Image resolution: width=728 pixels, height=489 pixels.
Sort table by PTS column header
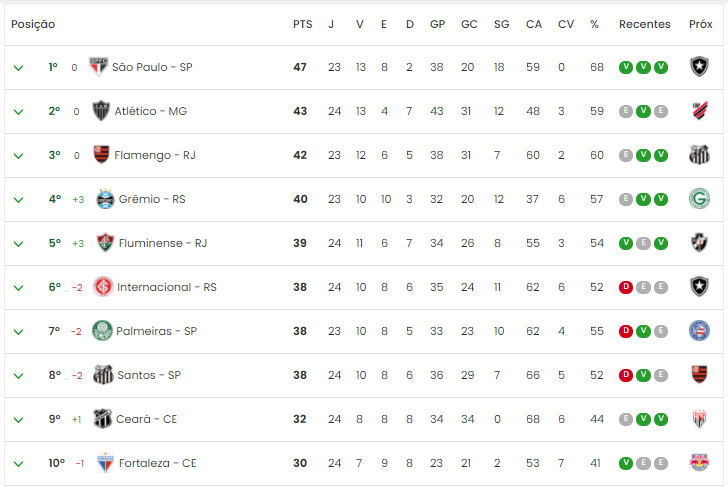point(303,24)
